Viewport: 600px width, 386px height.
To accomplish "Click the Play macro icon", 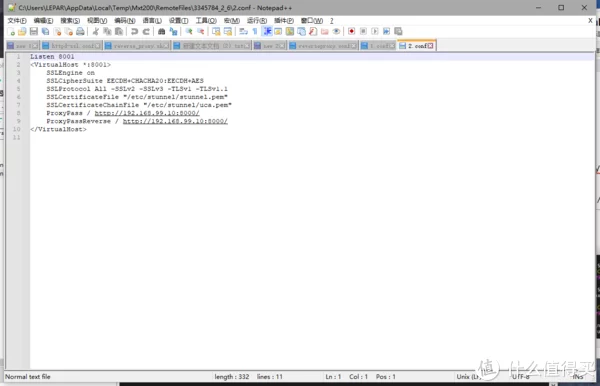I will pos(375,31).
